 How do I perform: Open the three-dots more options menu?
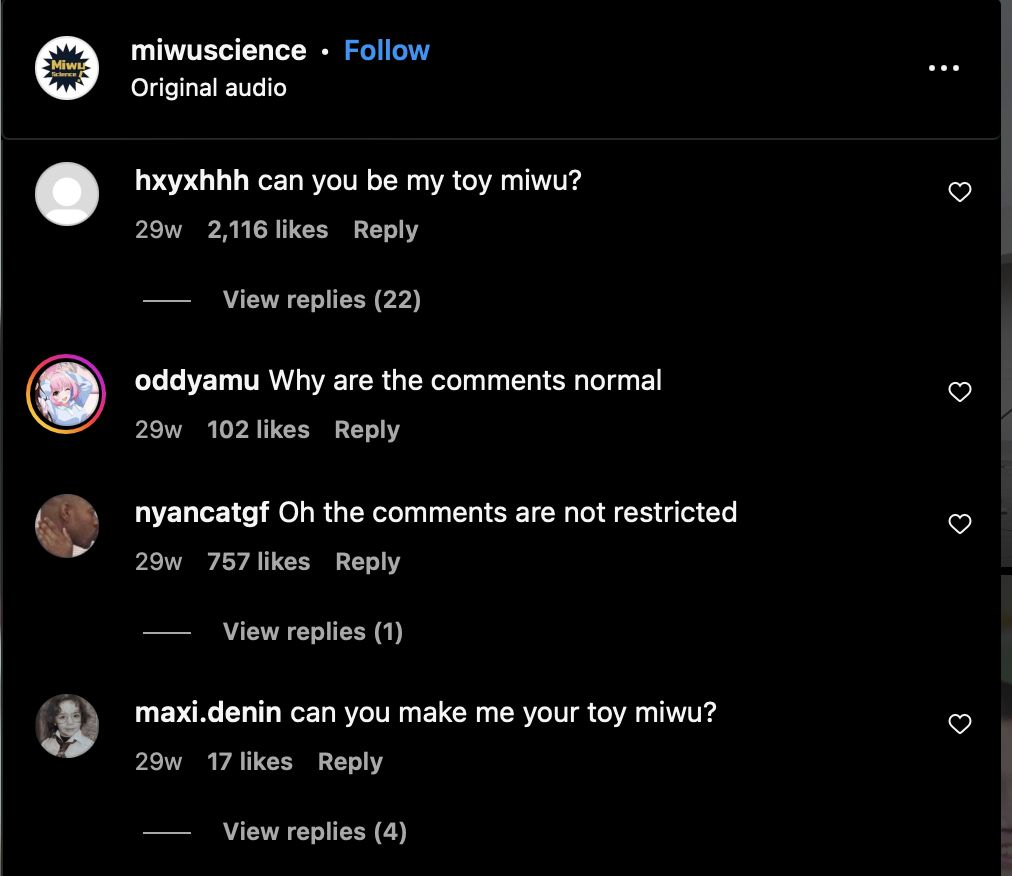coord(943,68)
